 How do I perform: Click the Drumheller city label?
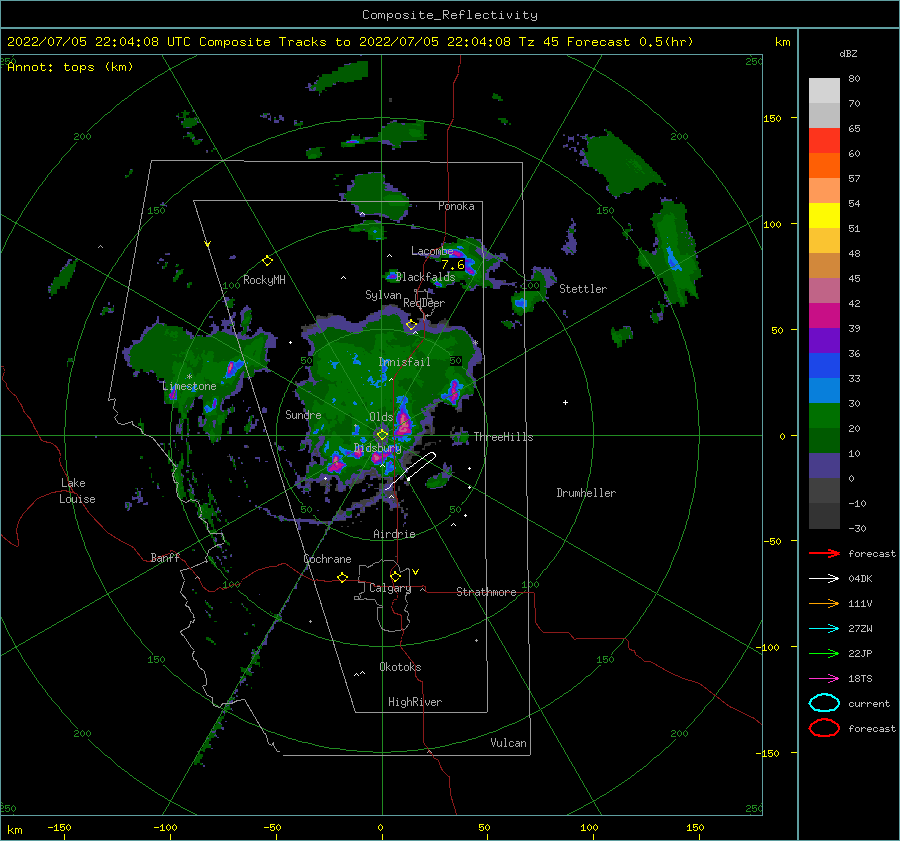(x=586, y=493)
